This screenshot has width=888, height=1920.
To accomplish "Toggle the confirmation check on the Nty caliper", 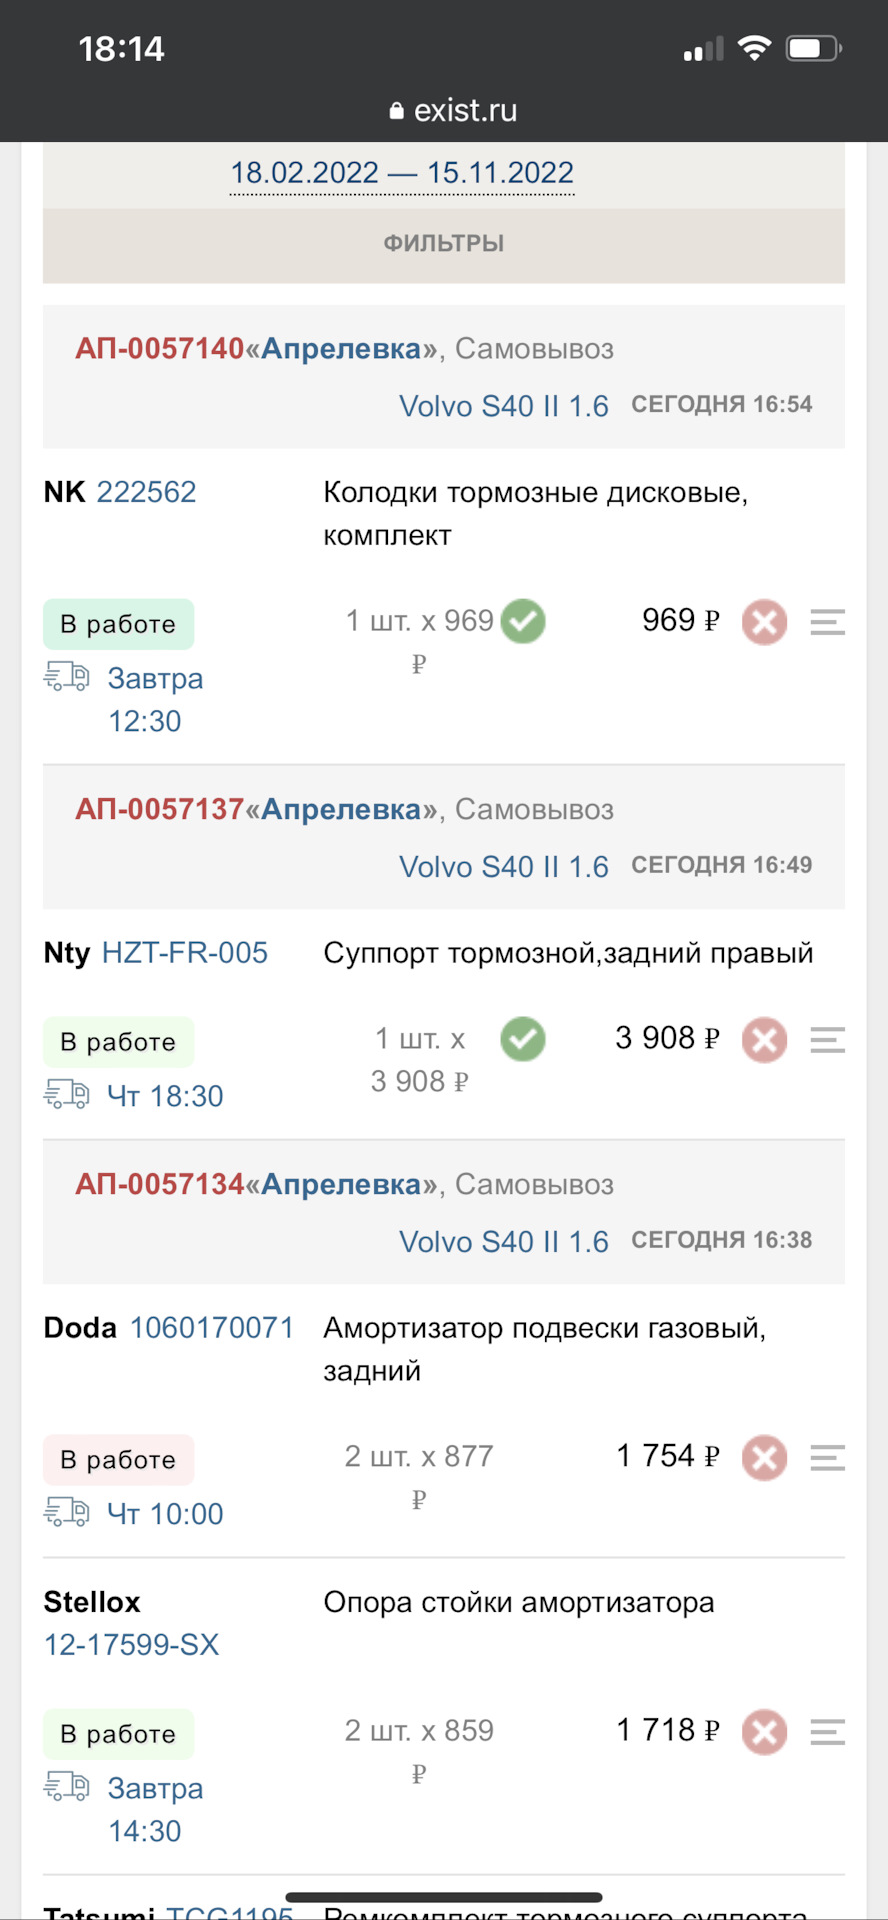I will coord(522,1040).
